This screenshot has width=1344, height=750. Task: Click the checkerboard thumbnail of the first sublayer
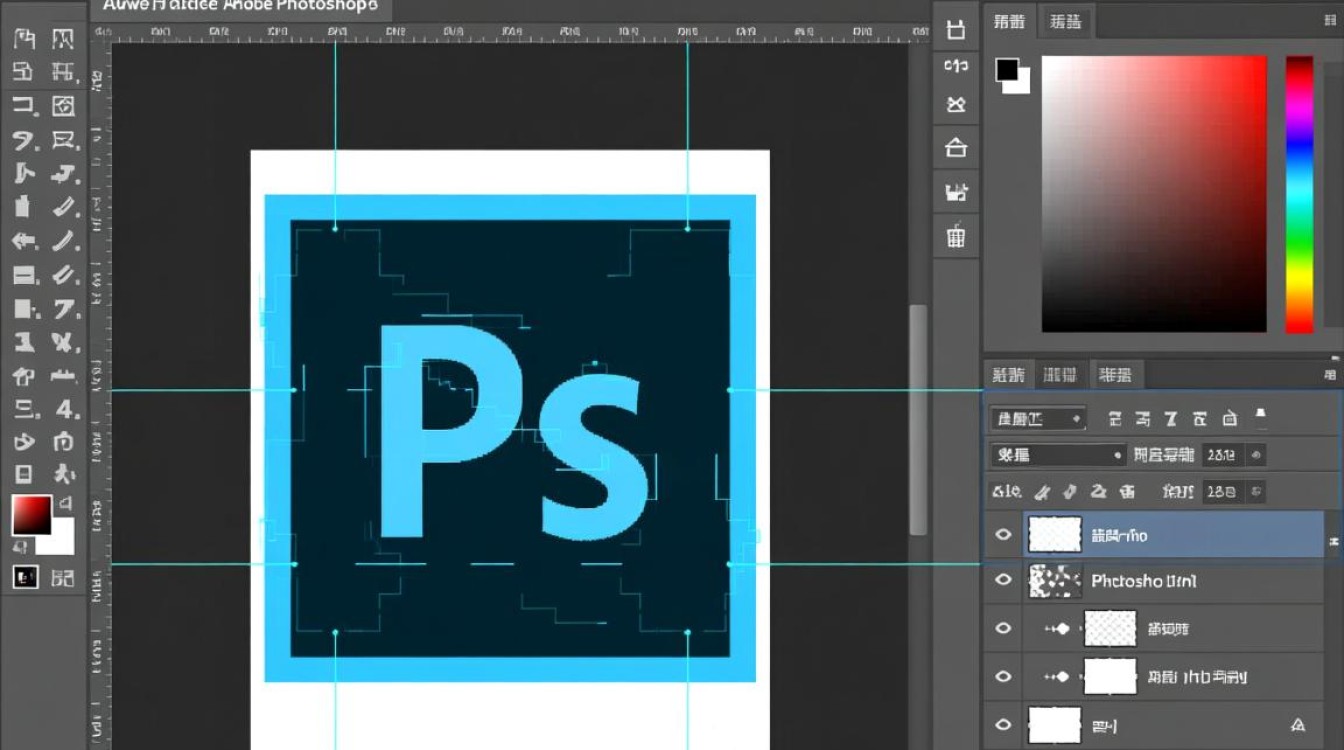(1110, 629)
